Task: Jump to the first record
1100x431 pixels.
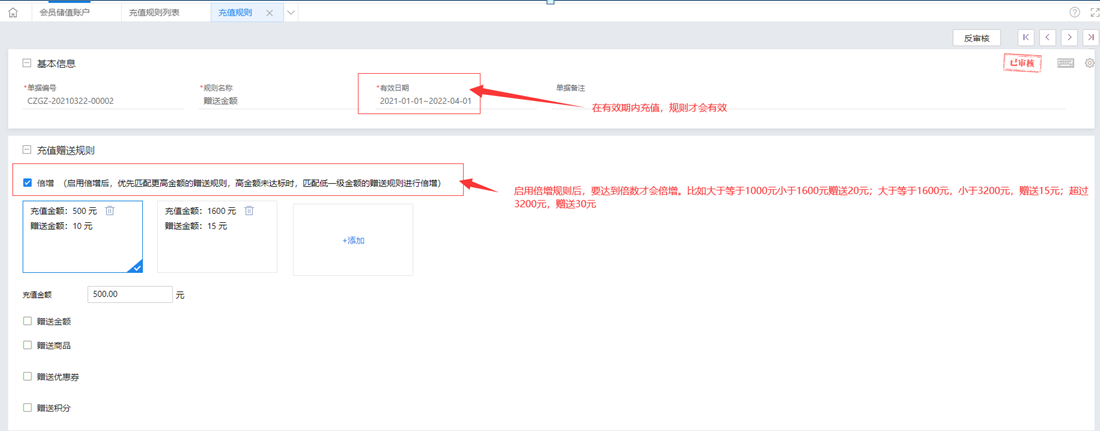Action: 1026,38
